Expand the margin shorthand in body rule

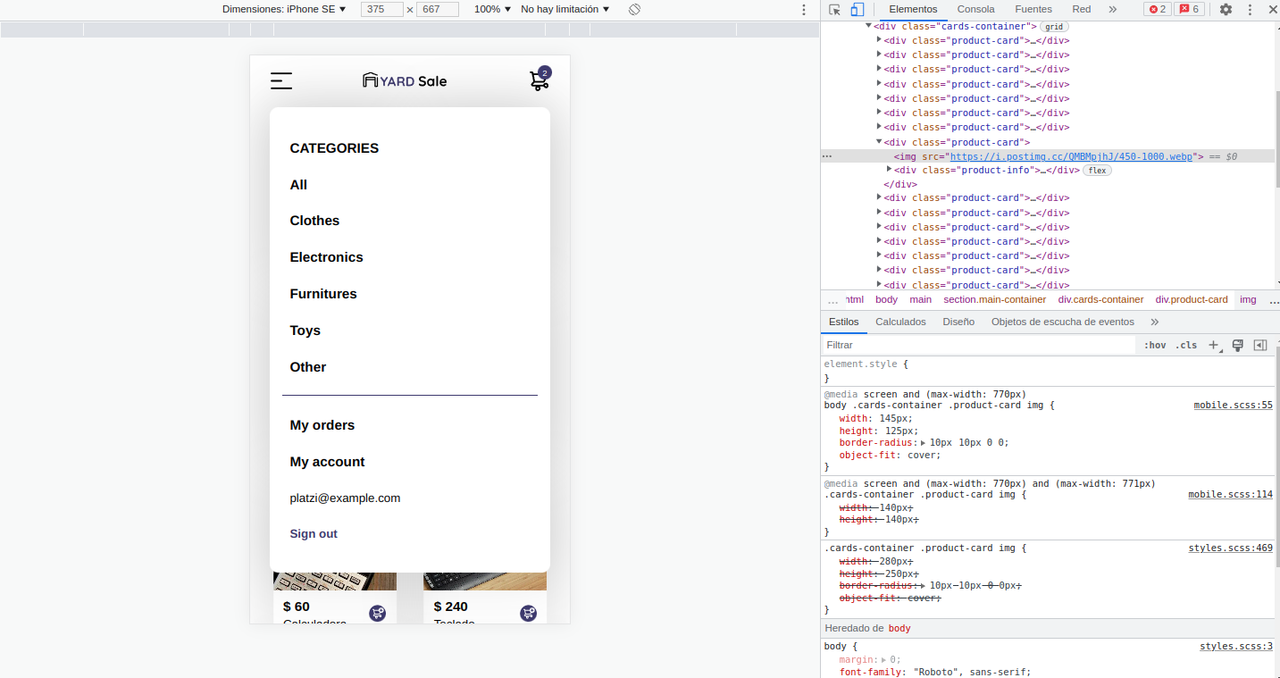click(883, 660)
